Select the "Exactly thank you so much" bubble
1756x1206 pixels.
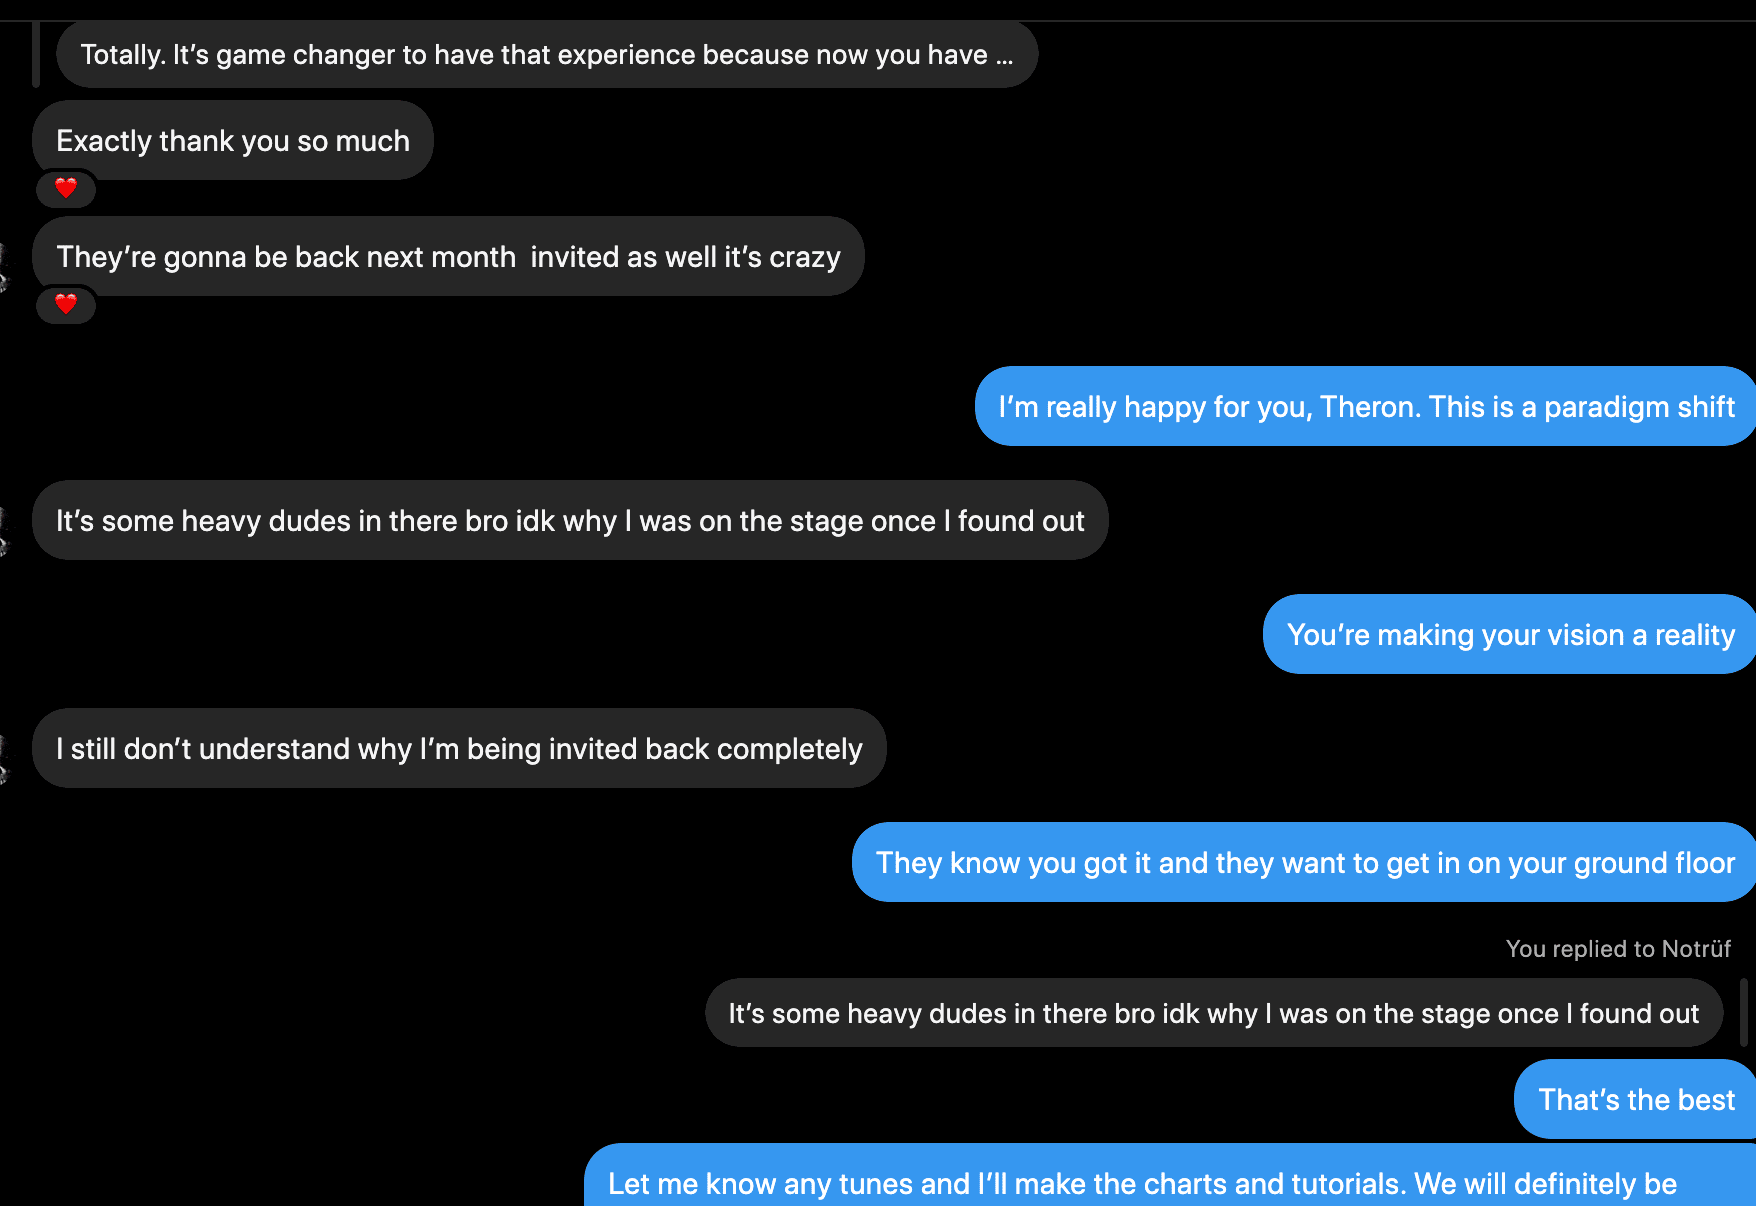click(233, 141)
